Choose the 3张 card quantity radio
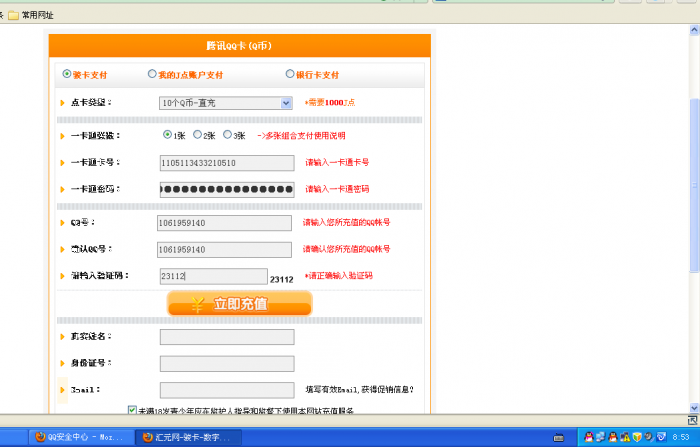Viewport: 700px width, 447px height. coord(227,134)
